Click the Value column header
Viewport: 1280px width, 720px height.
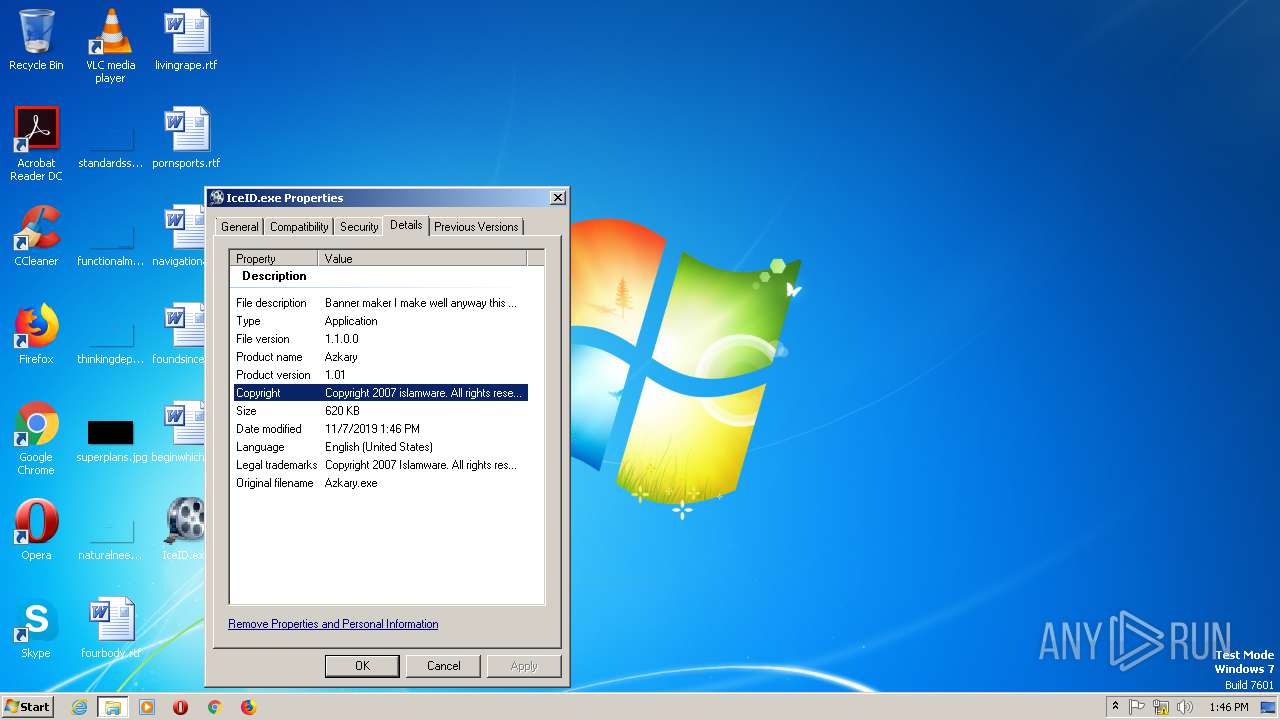(x=422, y=258)
